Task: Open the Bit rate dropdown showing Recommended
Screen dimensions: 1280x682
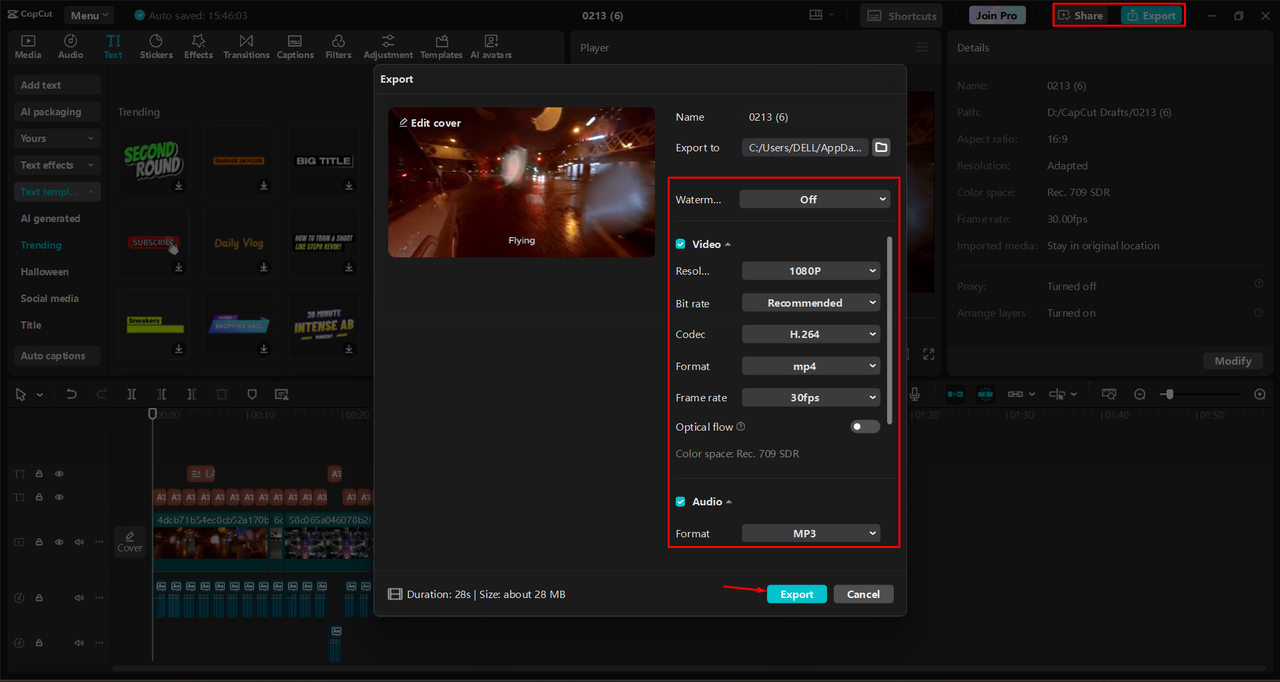Action: [811, 303]
